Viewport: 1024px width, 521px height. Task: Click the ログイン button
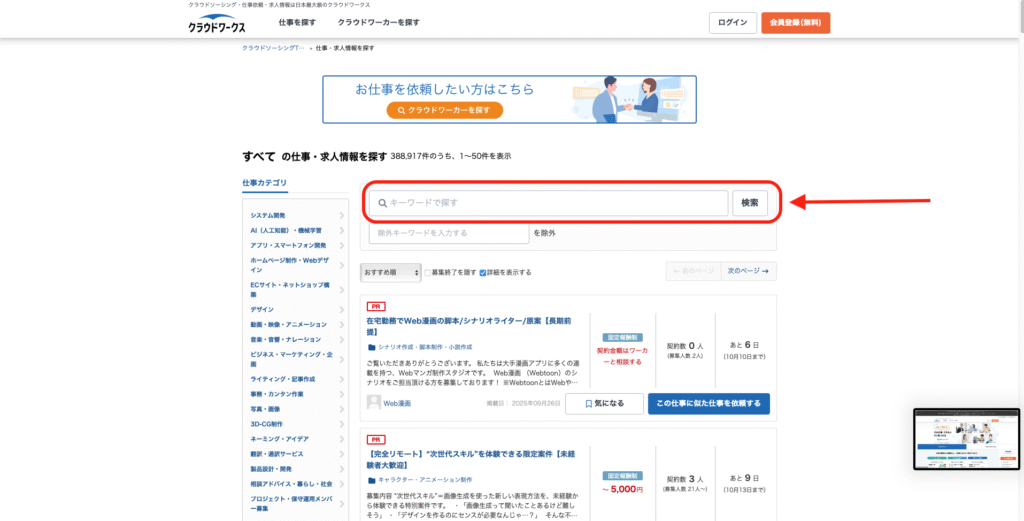pyautogui.click(x=732, y=23)
